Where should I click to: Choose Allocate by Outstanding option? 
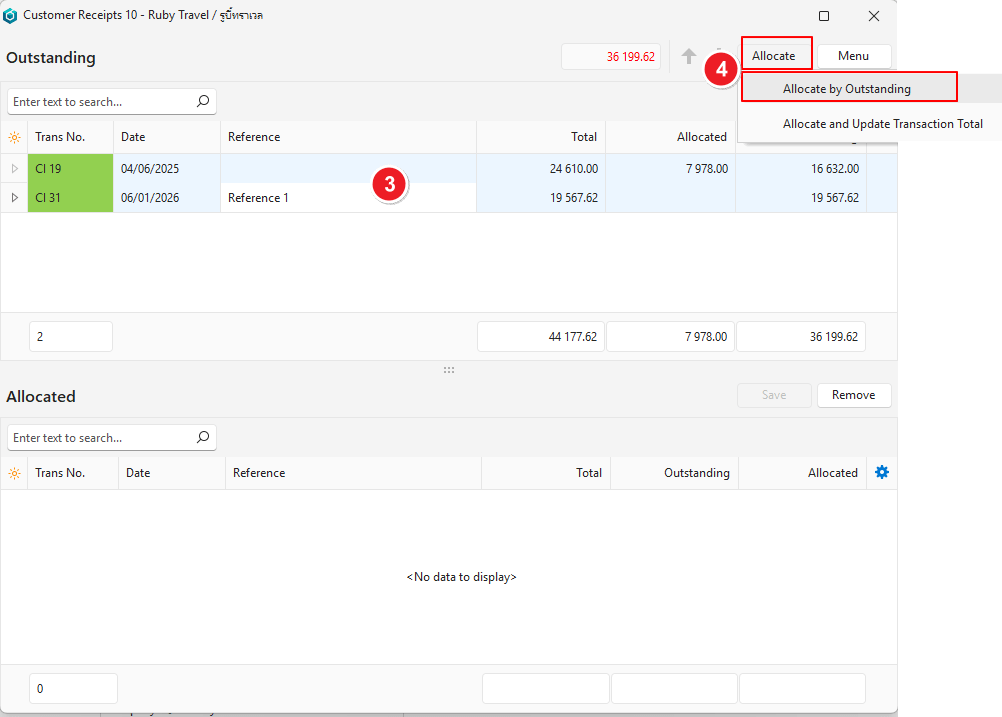pos(847,89)
